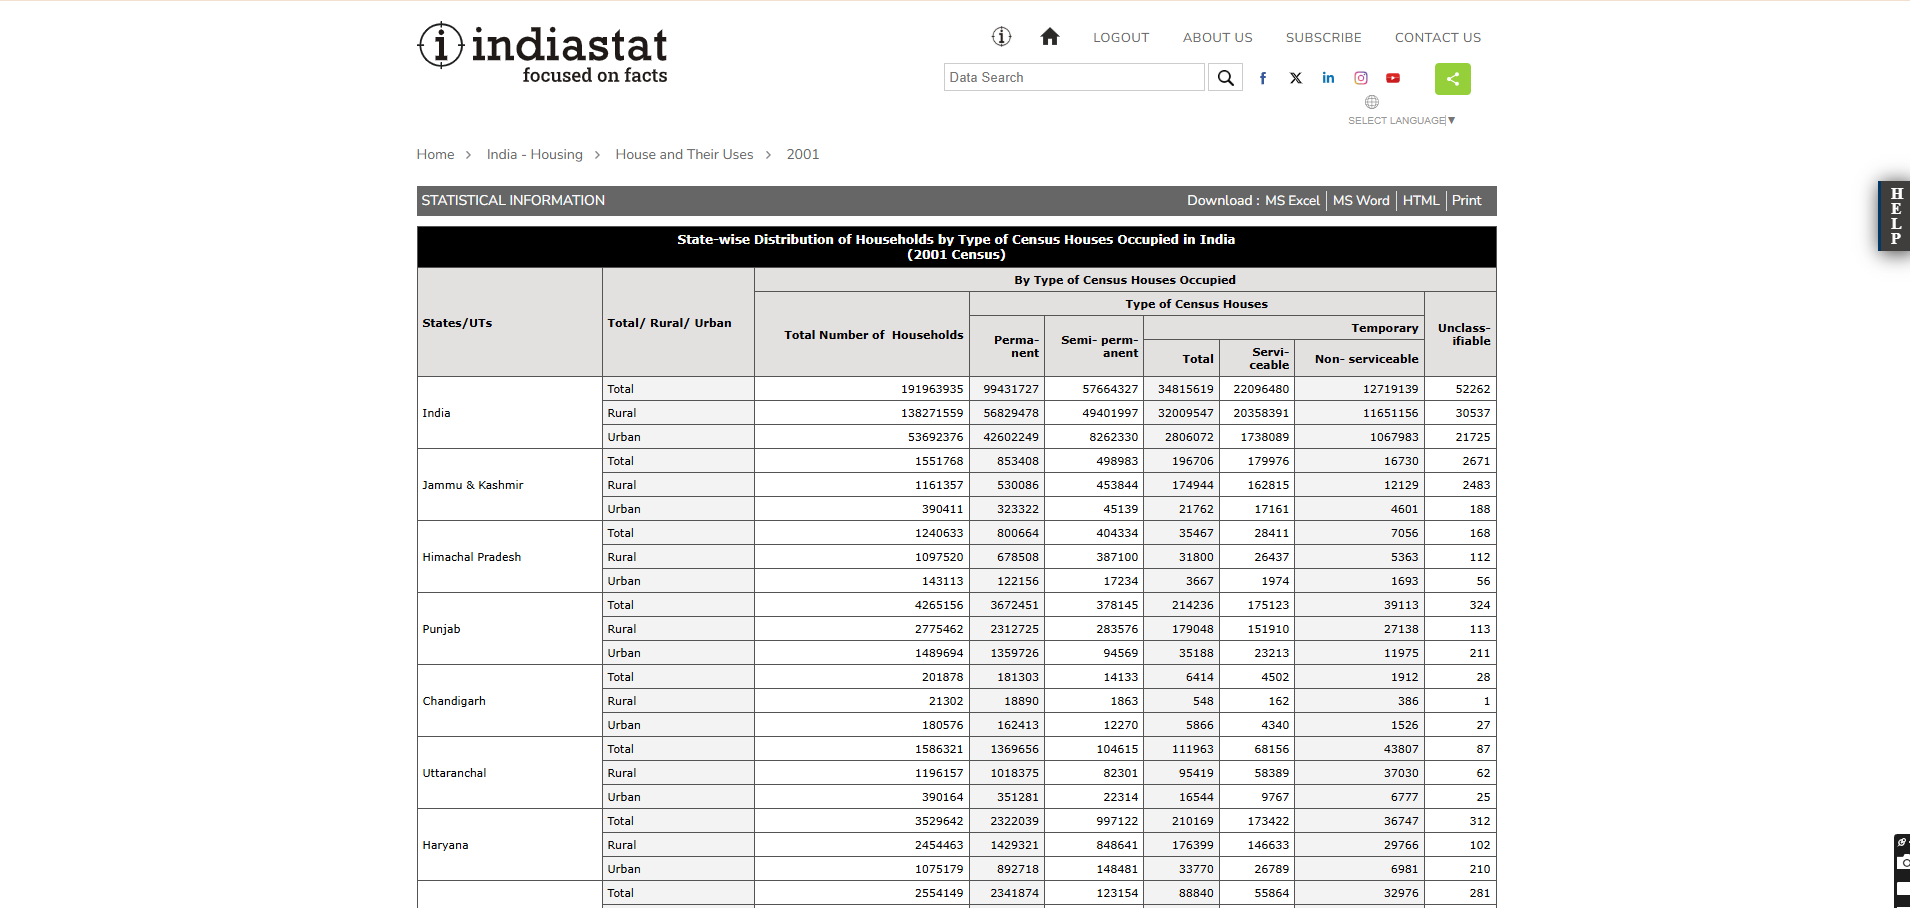Navigate to India - Housing breadcrumb

pyautogui.click(x=534, y=155)
